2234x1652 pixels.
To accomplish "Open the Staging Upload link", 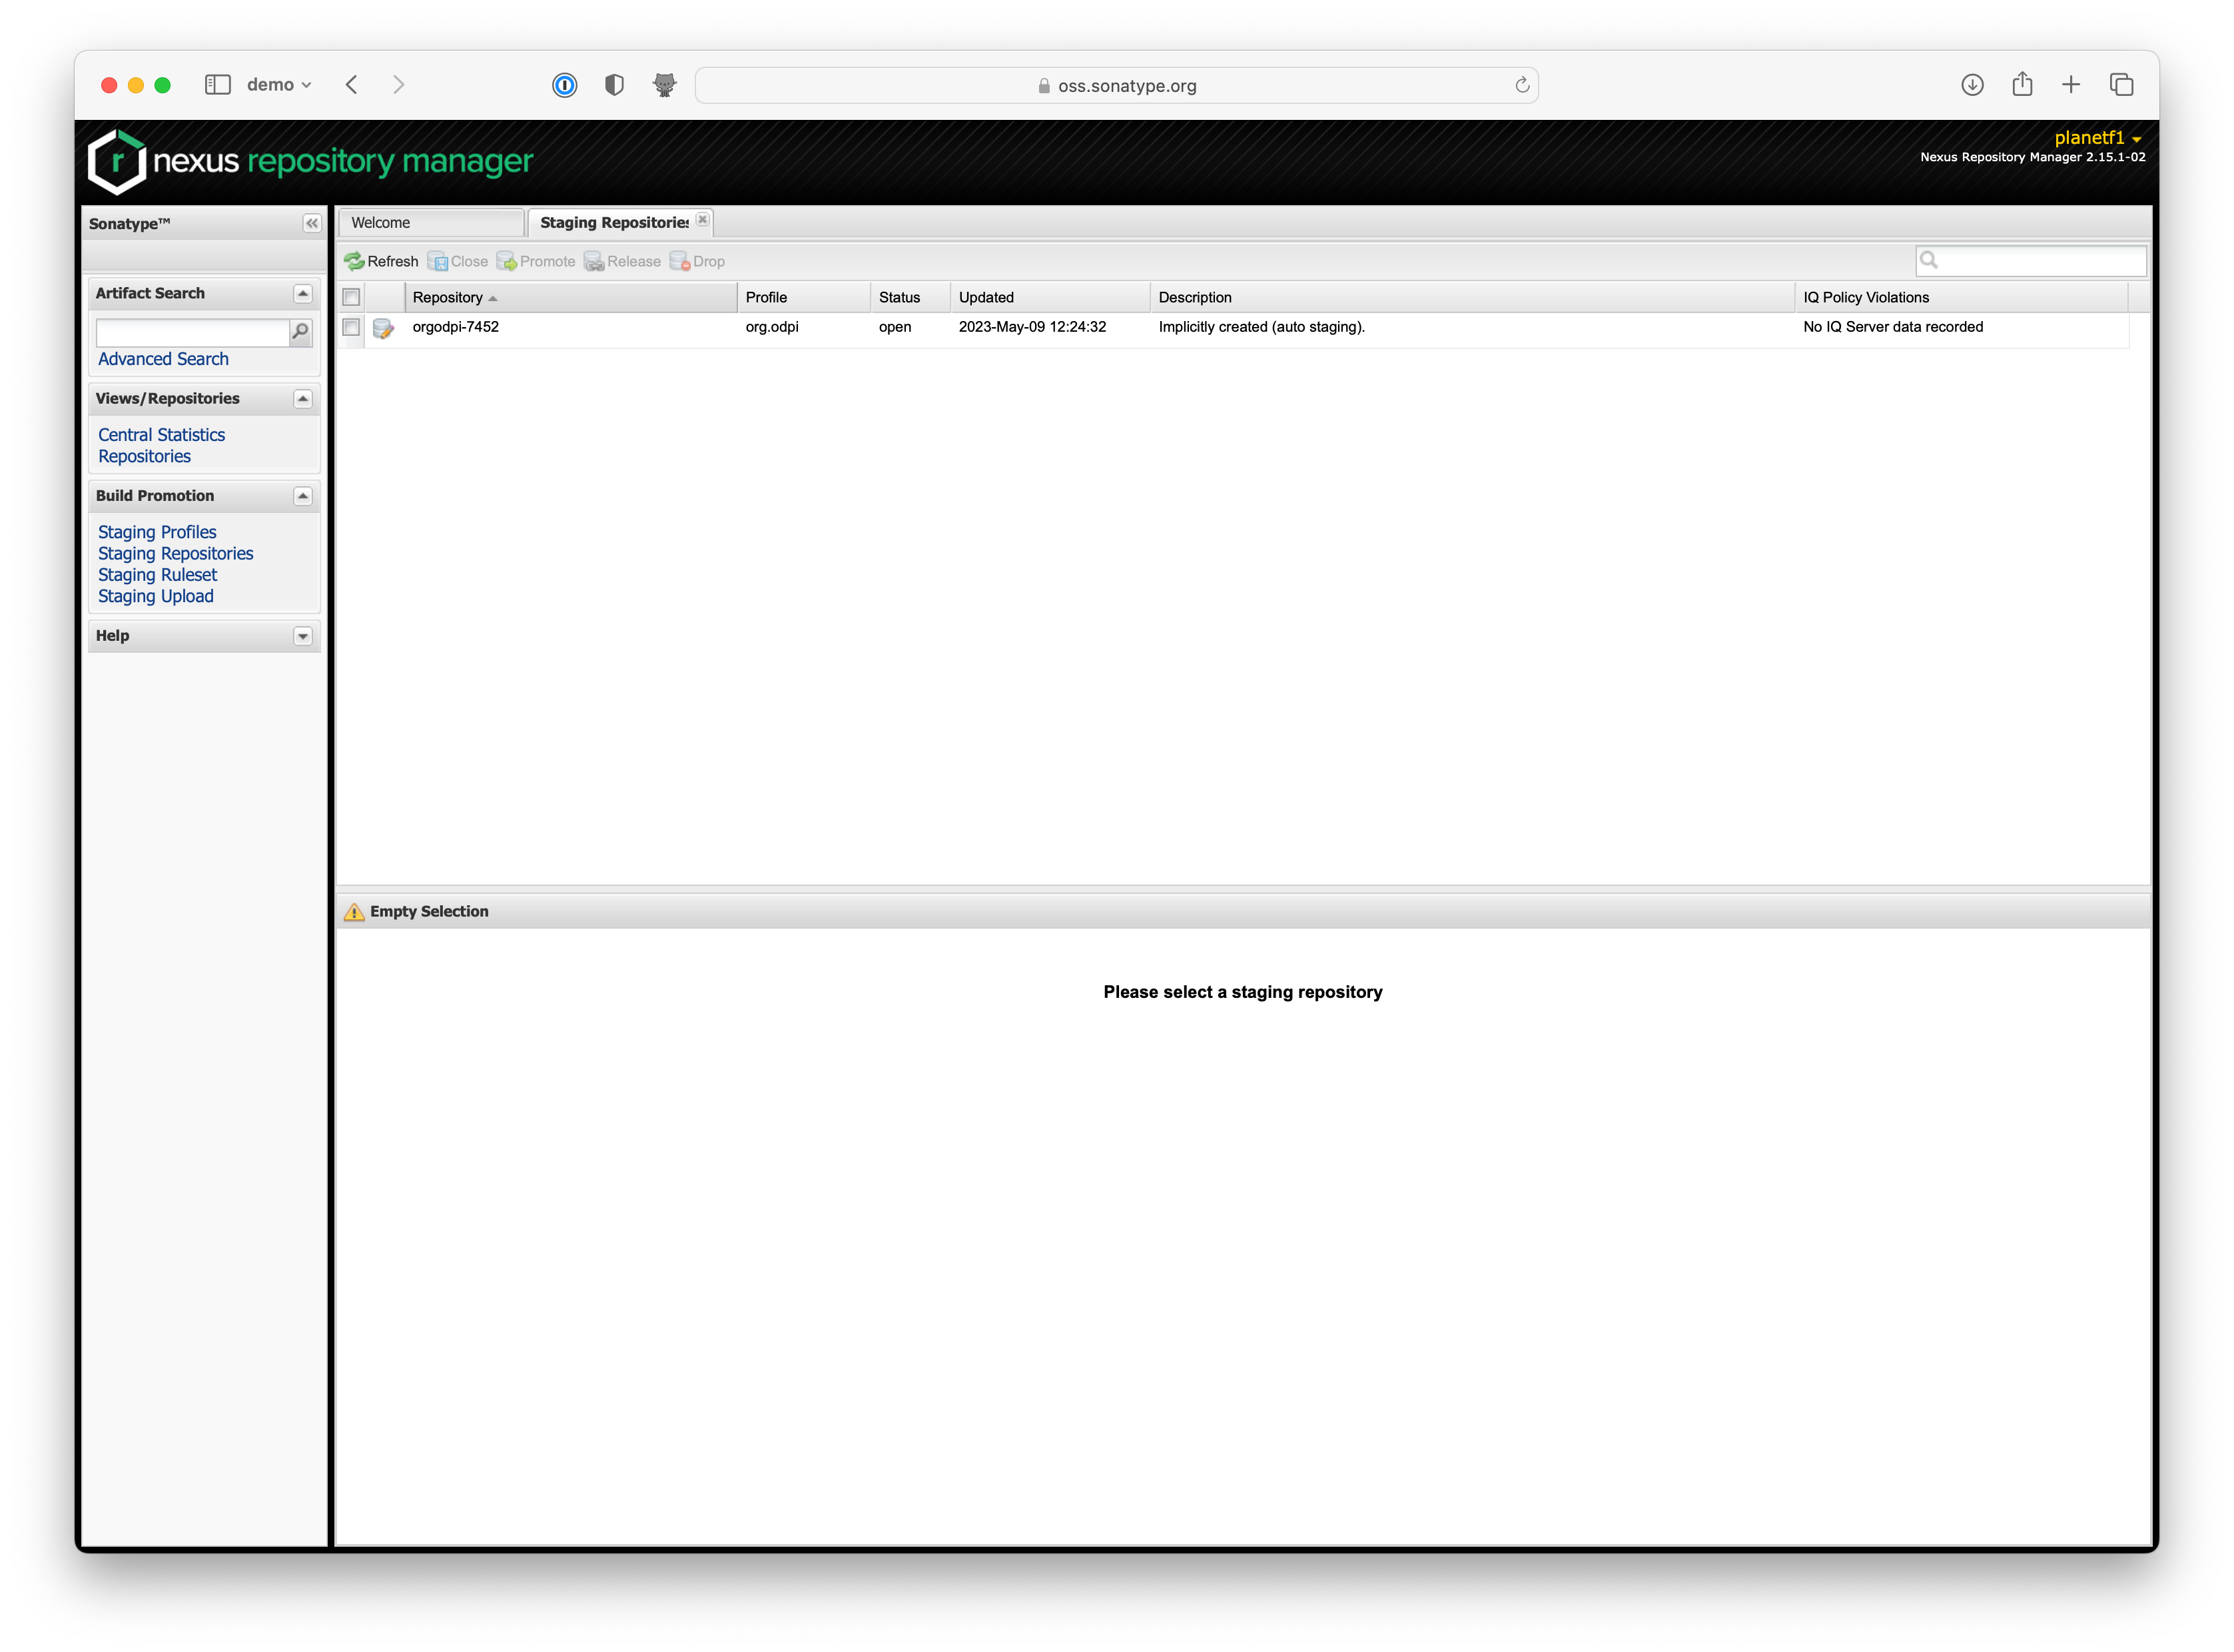I will click(156, 596).
